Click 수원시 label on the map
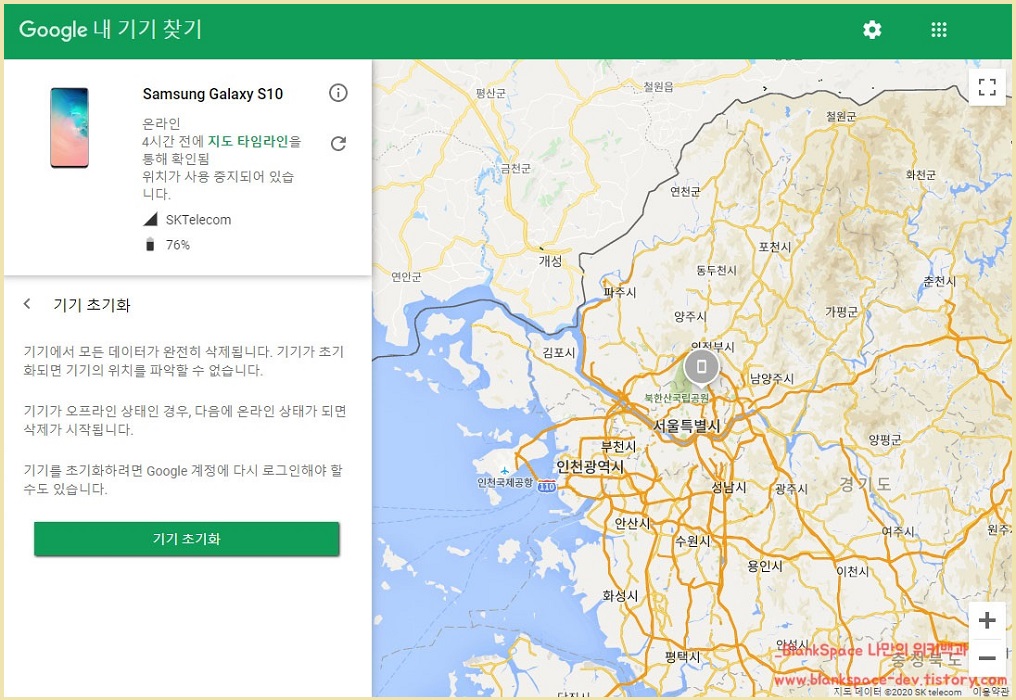The width and height of the screenshot is (1016, 700). pos(693,541)
